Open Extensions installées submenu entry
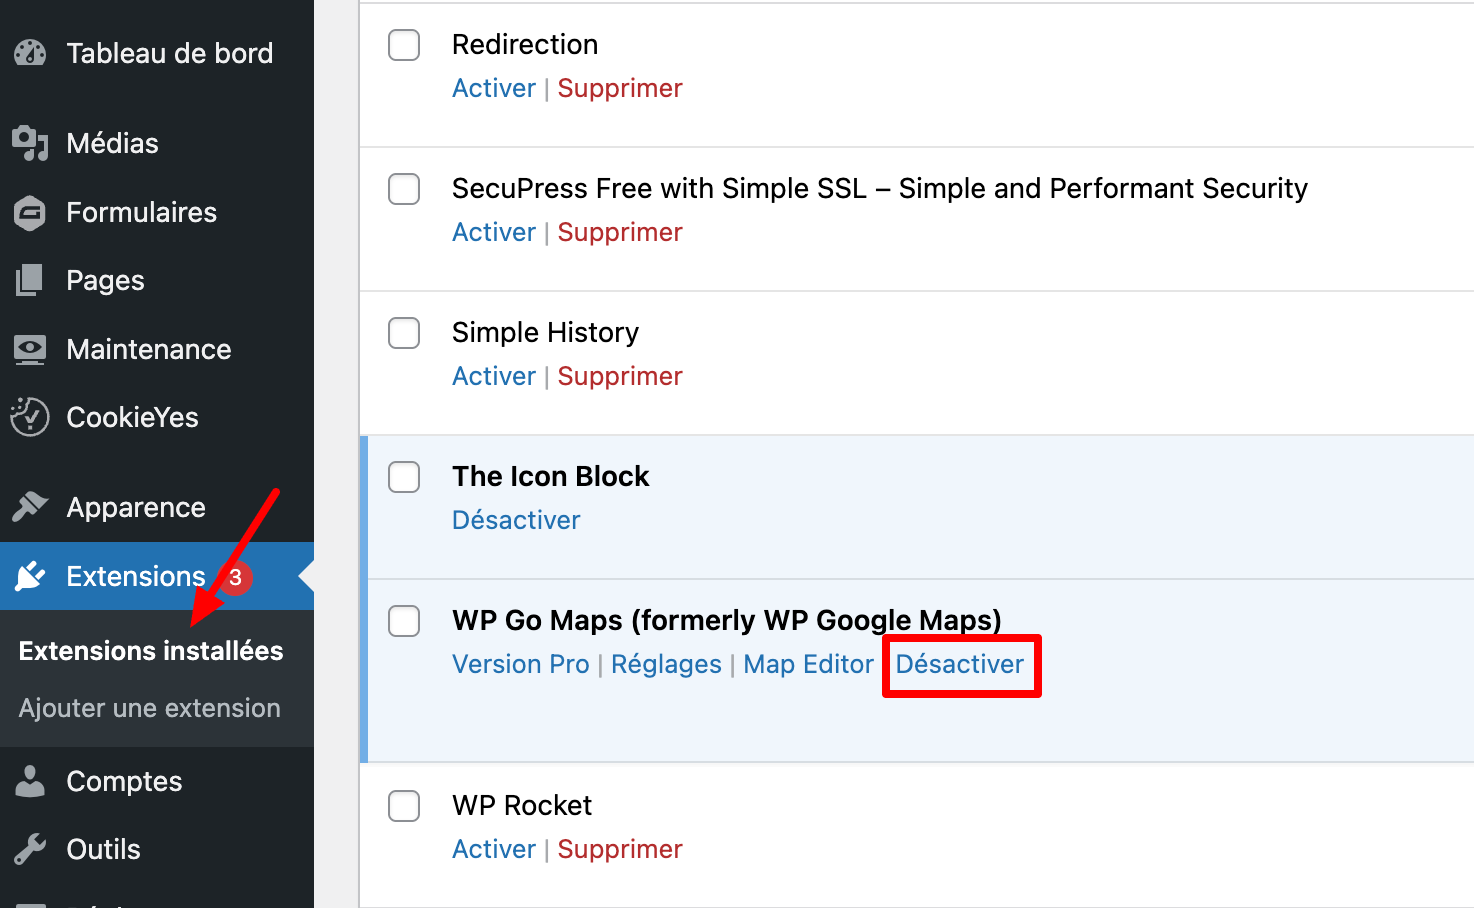Screen dimensions: 1474x908 click(150, 650)
